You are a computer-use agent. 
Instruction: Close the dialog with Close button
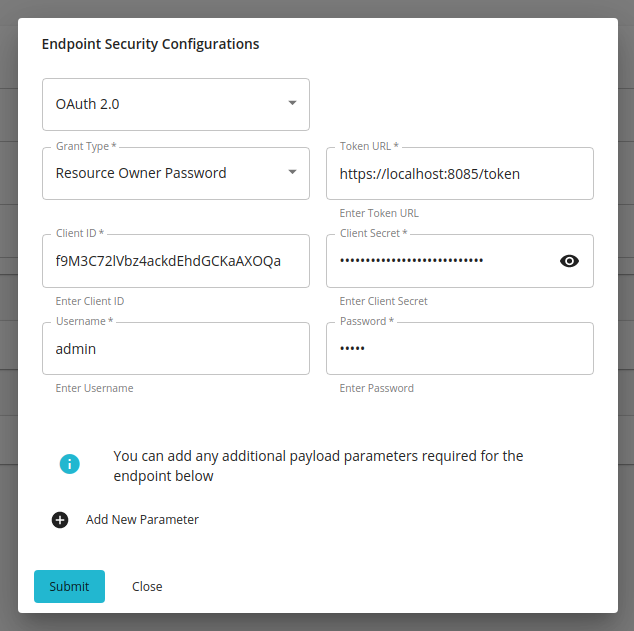[x=147, y=587]
